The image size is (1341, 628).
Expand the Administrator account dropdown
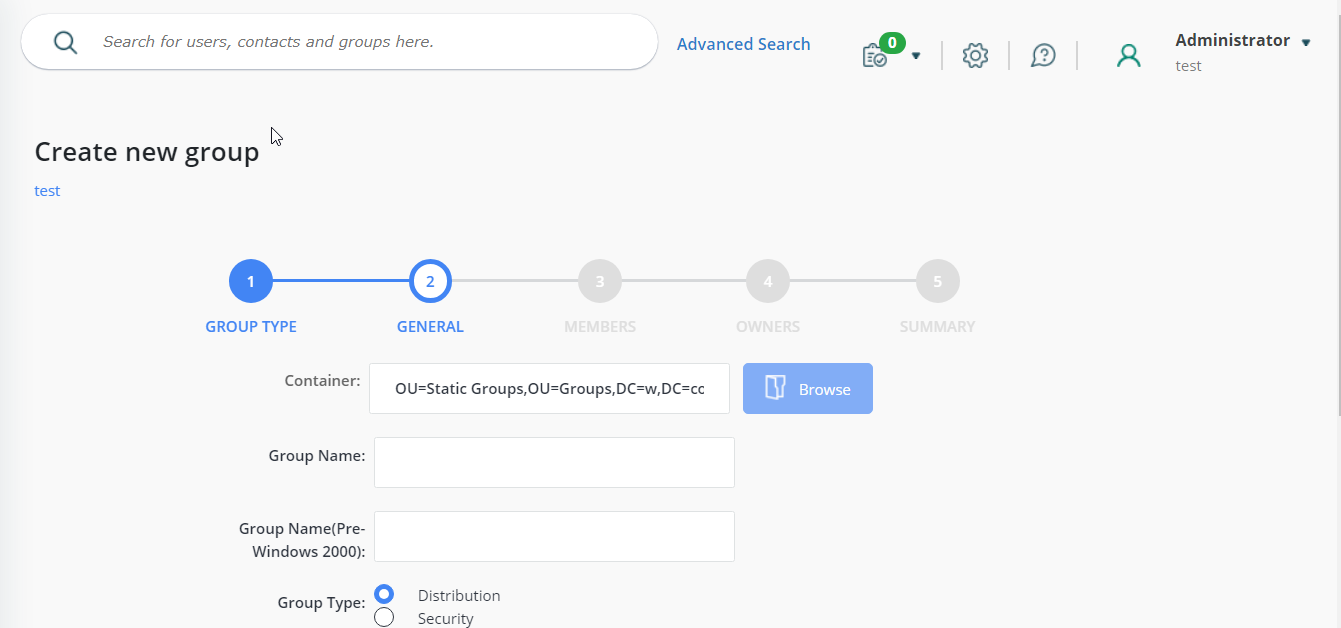coord(1306,41)
